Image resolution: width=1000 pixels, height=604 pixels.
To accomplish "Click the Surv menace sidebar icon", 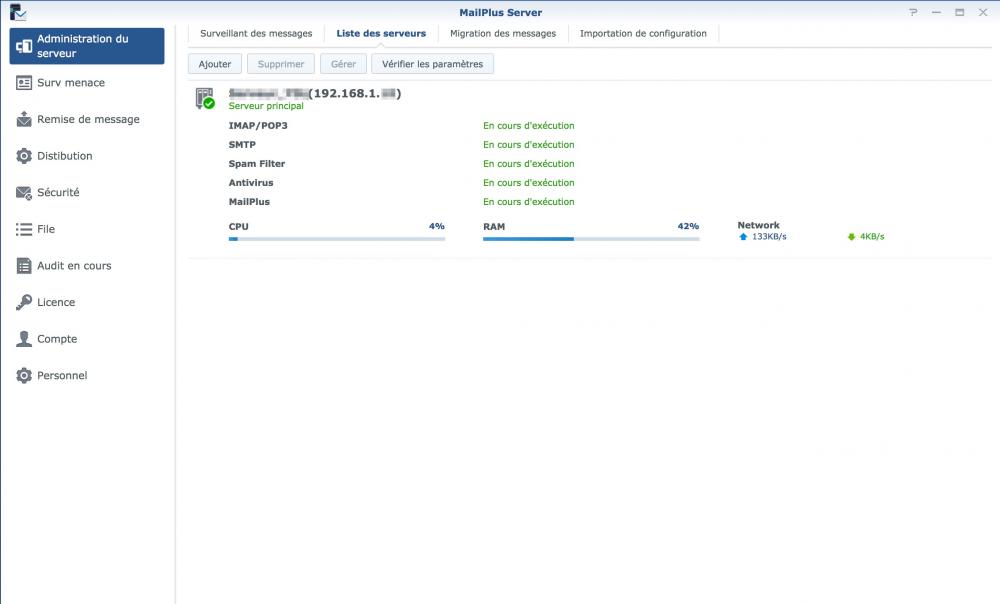I will (24, 83).
